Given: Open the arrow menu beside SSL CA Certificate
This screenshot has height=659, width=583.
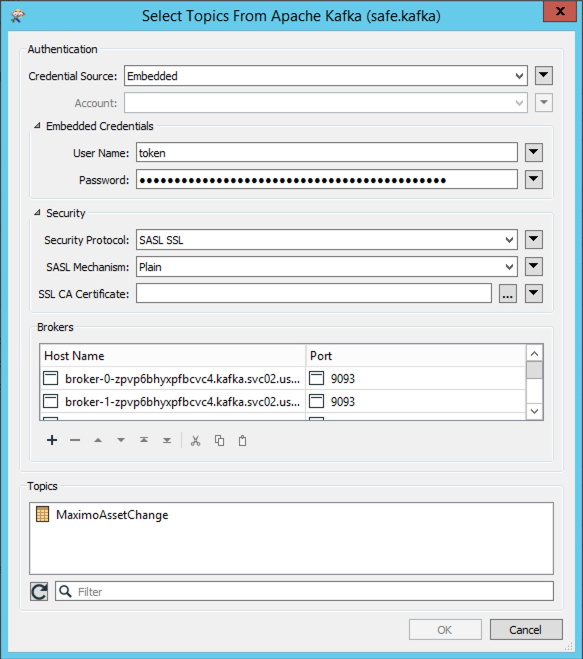Looking at the screenshot, I should [x=534, y=293].
